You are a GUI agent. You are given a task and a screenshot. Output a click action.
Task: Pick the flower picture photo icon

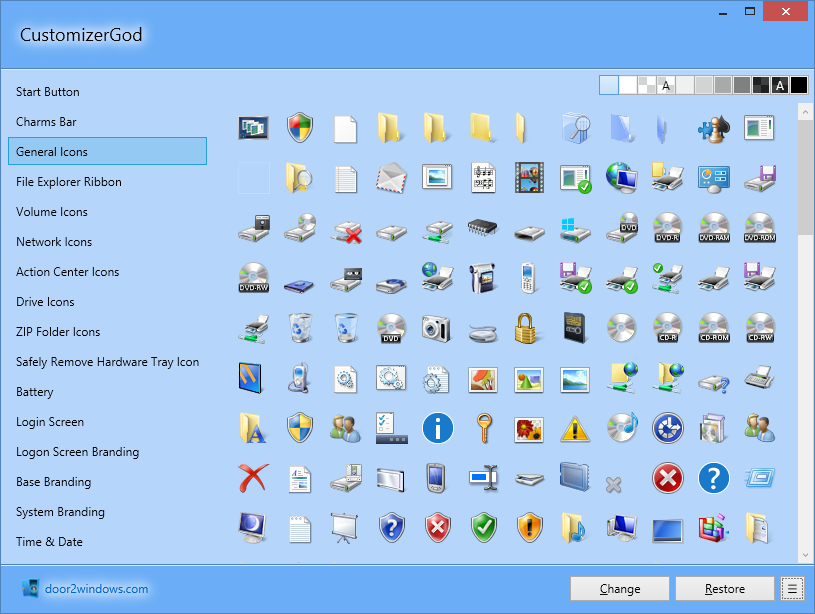[529, 430]
